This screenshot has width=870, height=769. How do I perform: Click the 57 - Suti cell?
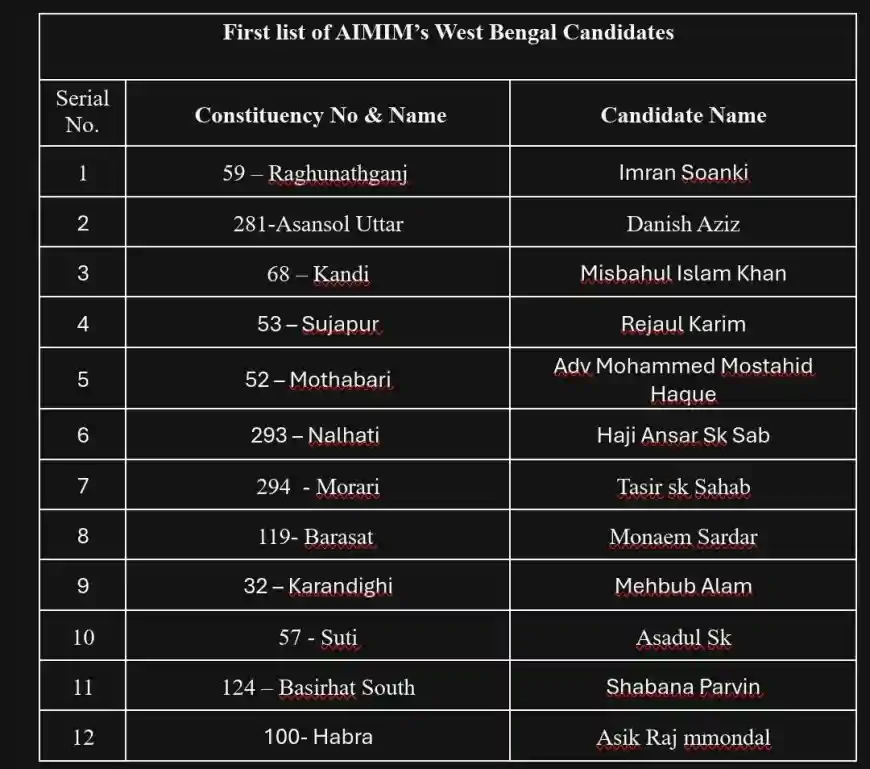tap(318, 637)
